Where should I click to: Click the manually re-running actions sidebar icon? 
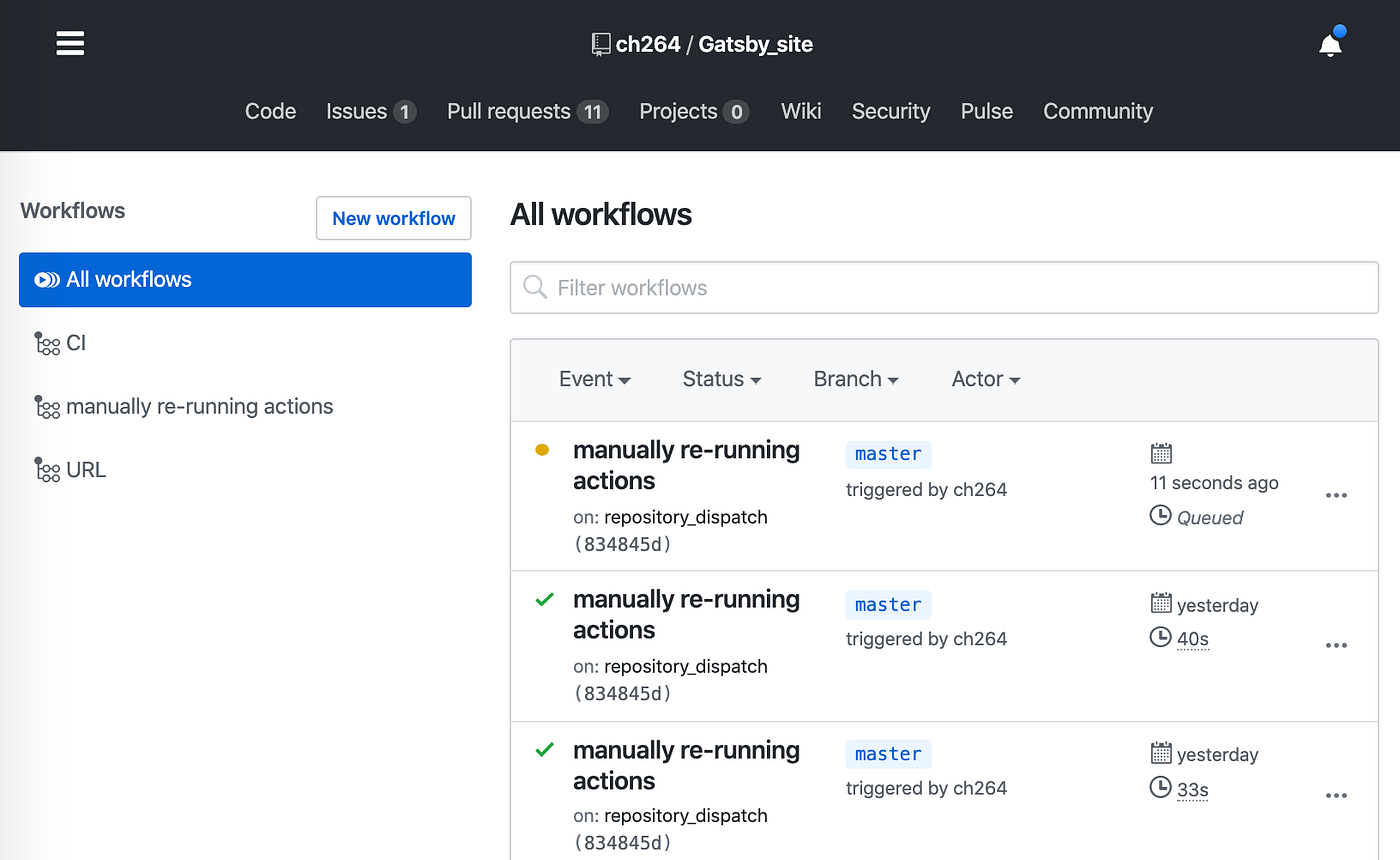(47, 407)
